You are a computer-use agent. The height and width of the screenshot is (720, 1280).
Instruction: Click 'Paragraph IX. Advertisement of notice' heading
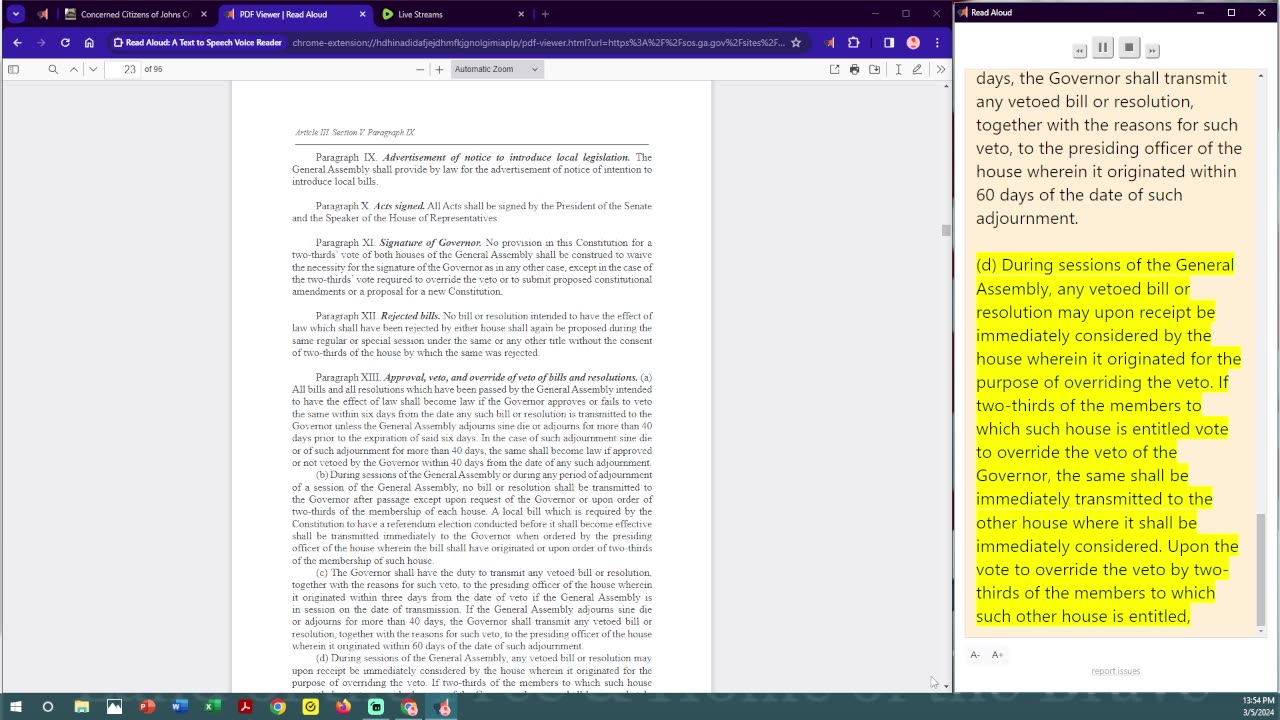472,157
